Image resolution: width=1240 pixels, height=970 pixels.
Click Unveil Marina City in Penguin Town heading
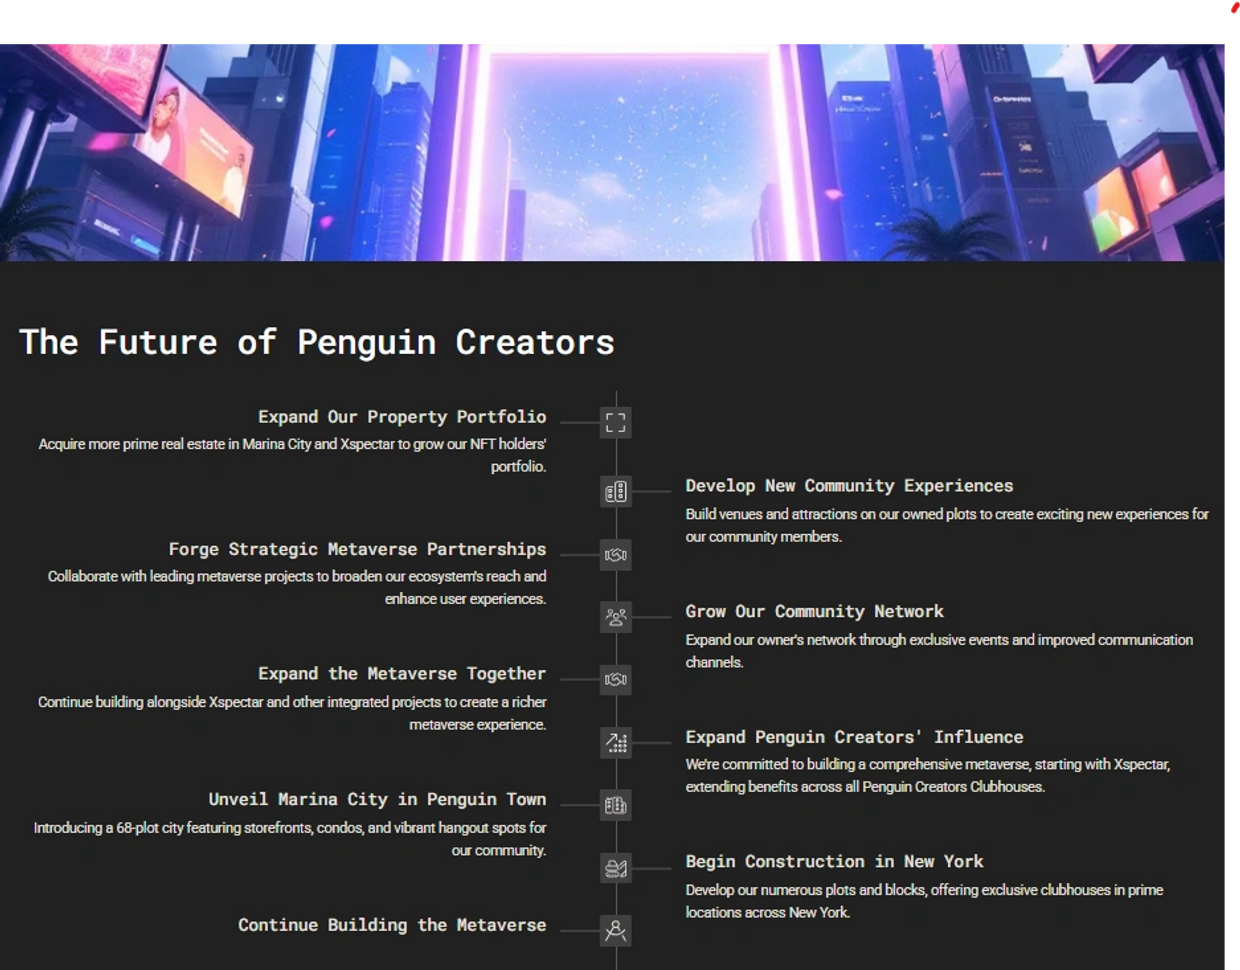point(377,799)
